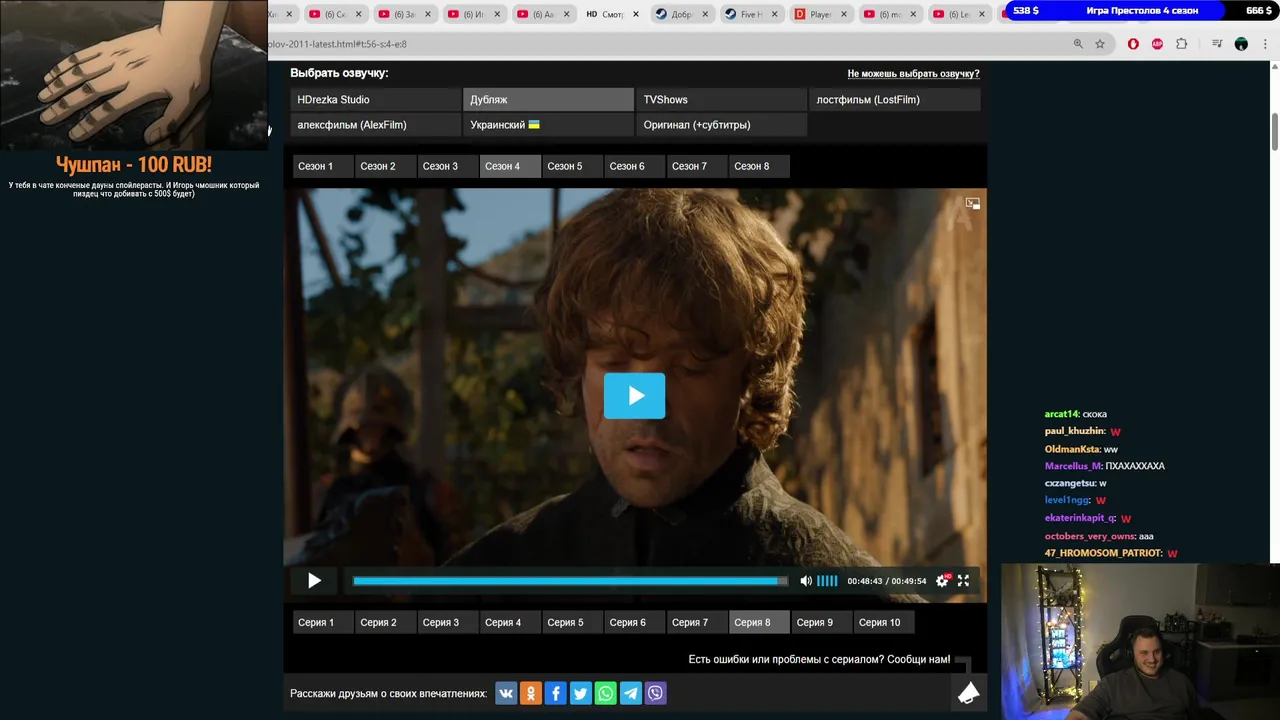The width and height of the screenshot is (1280, 720).
Task: Share via the Viber icon
Action: pyautogui.click(x=655, y=693)
